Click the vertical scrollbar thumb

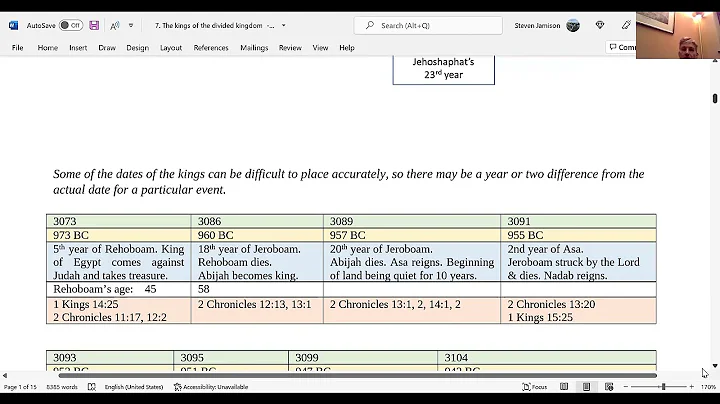point(714,98)
